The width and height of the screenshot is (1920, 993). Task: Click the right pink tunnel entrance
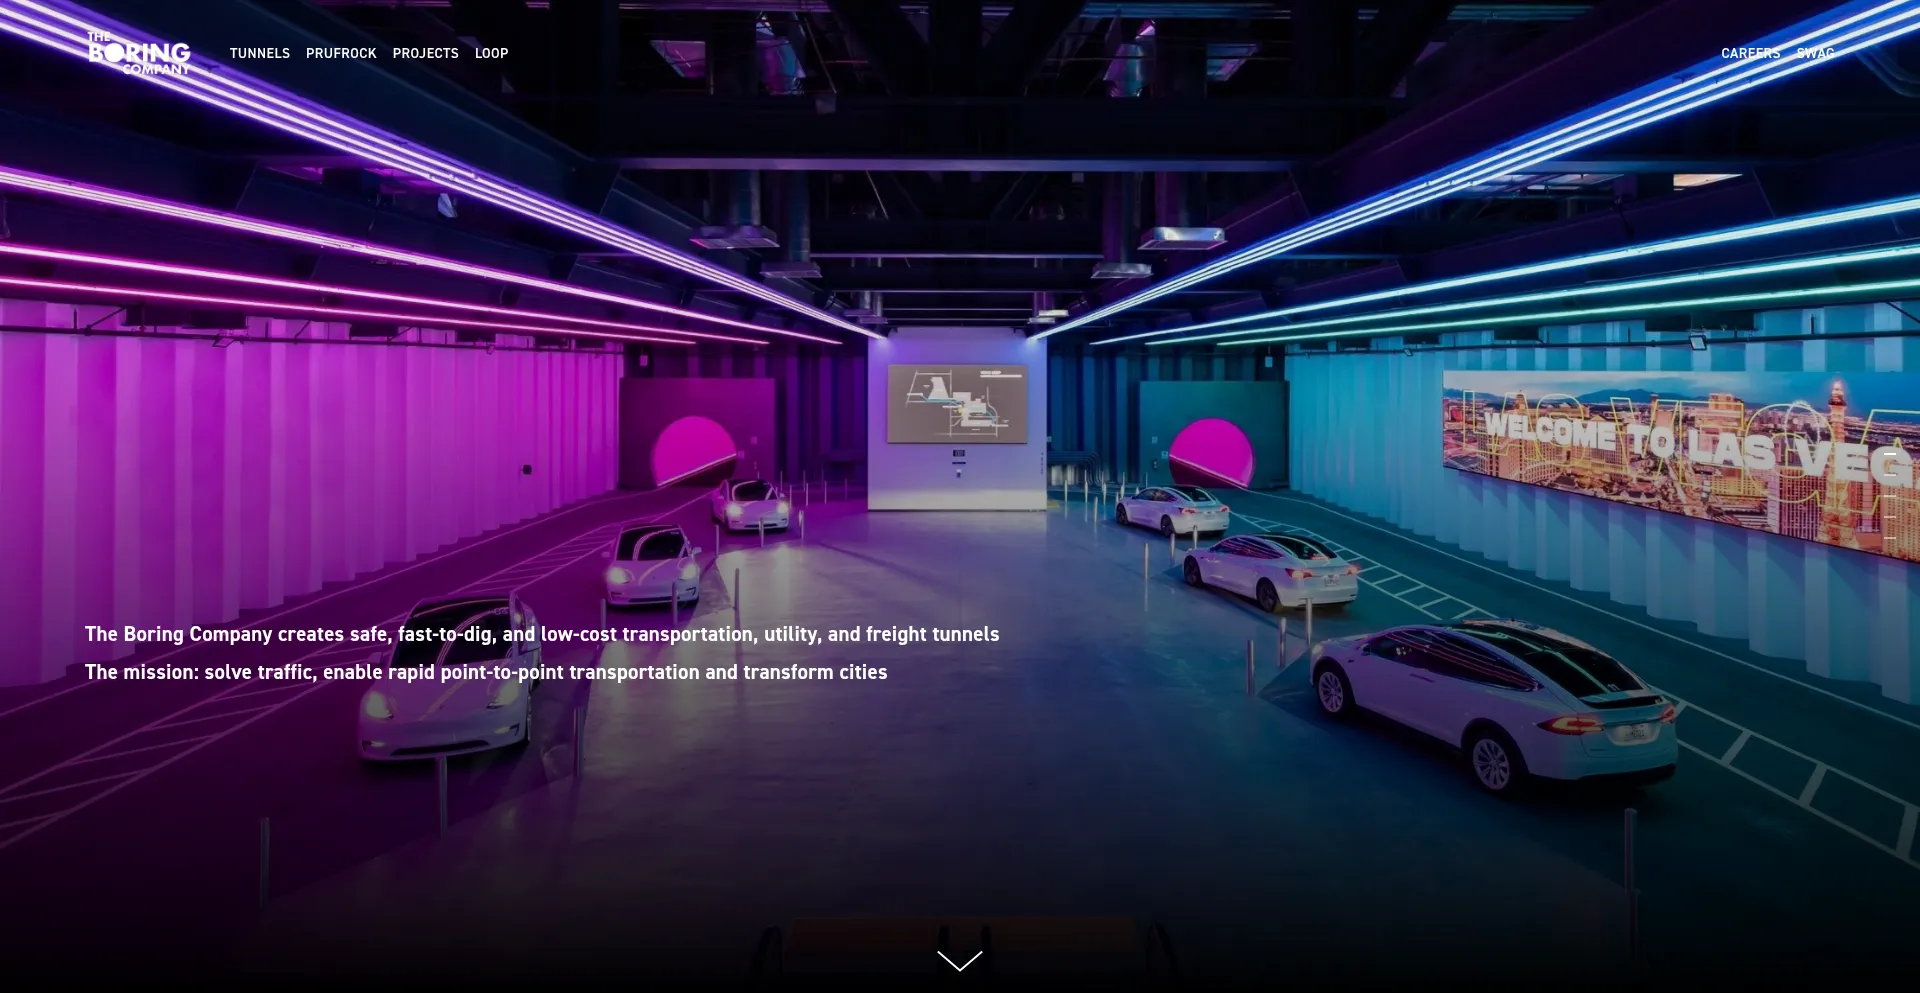point(1210,452)
